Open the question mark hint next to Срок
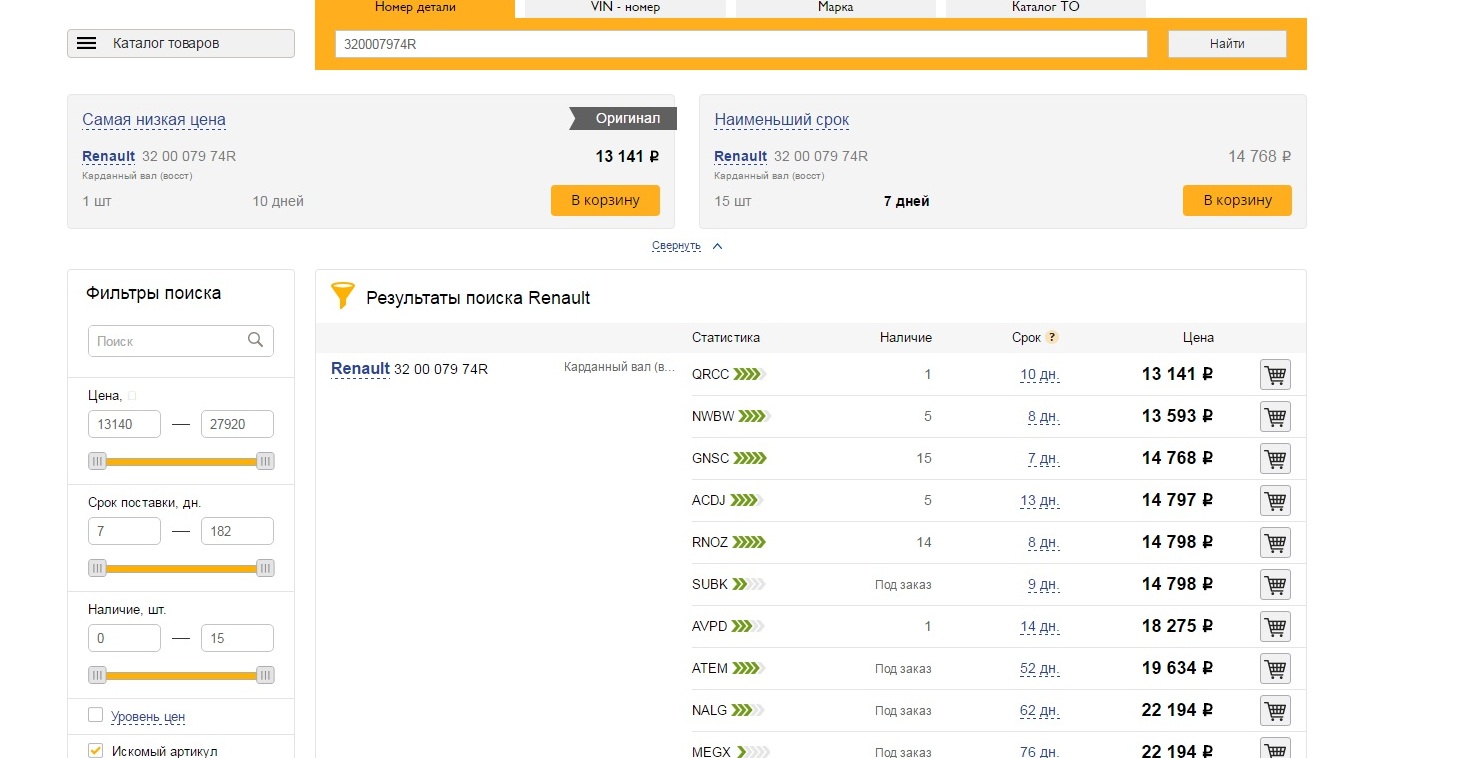This screenshot has height=758, width=1470. click(x=1052, y=338)
